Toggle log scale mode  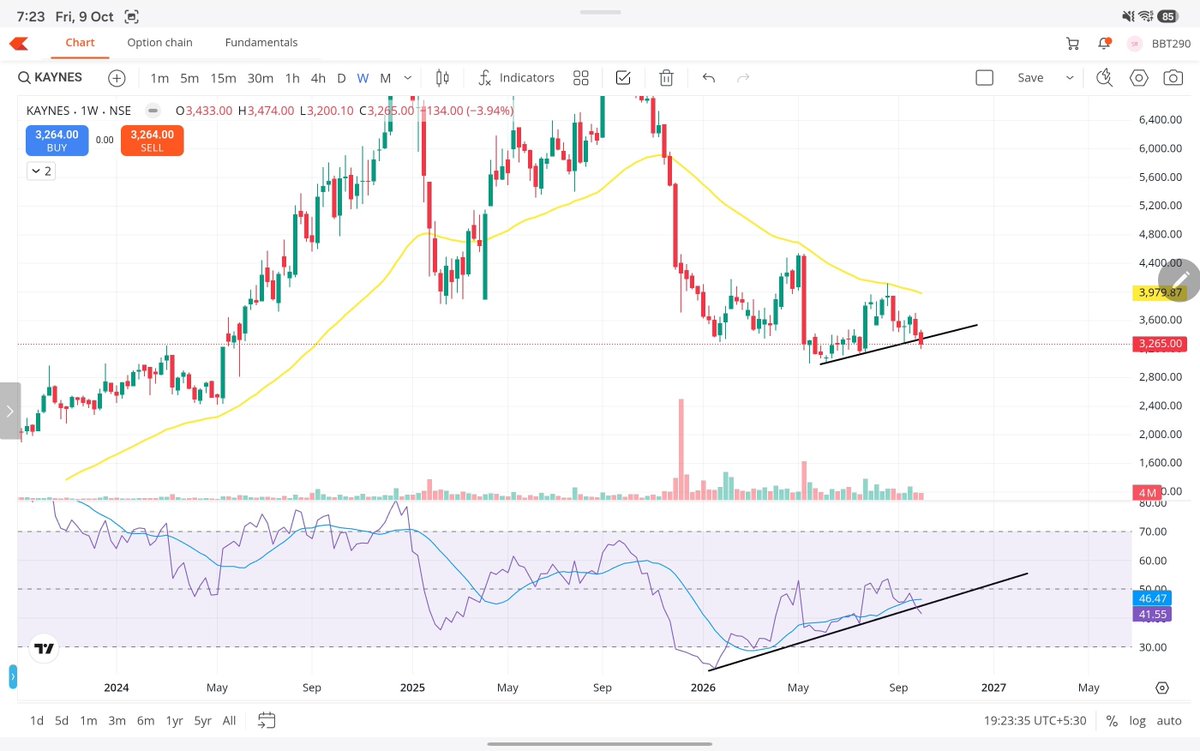tap(1138, 719)
